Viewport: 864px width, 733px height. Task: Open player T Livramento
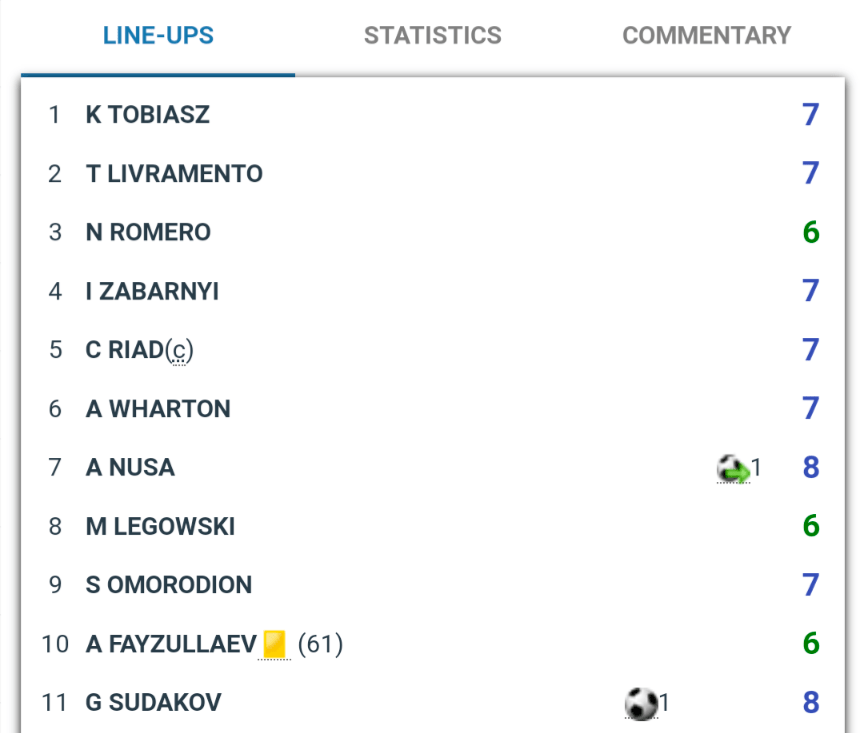[x=174, y=174]
